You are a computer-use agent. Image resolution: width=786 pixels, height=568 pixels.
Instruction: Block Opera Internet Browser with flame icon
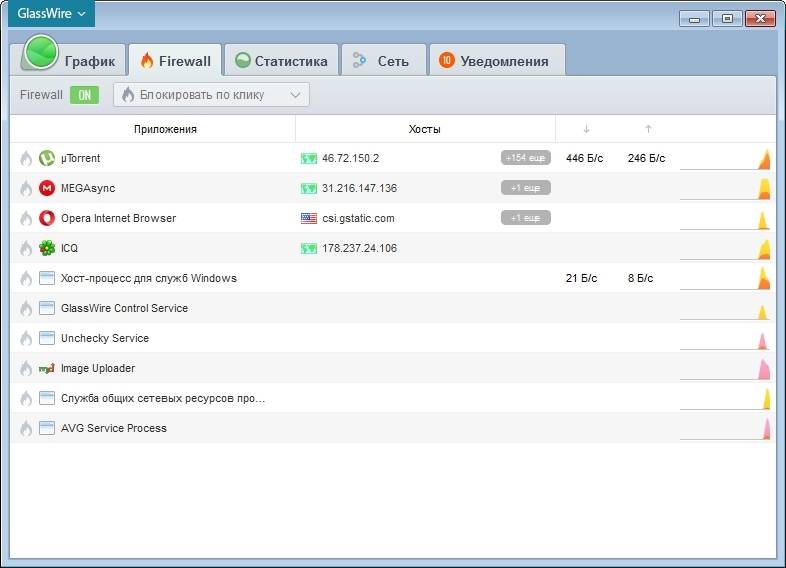coord(26,219)
